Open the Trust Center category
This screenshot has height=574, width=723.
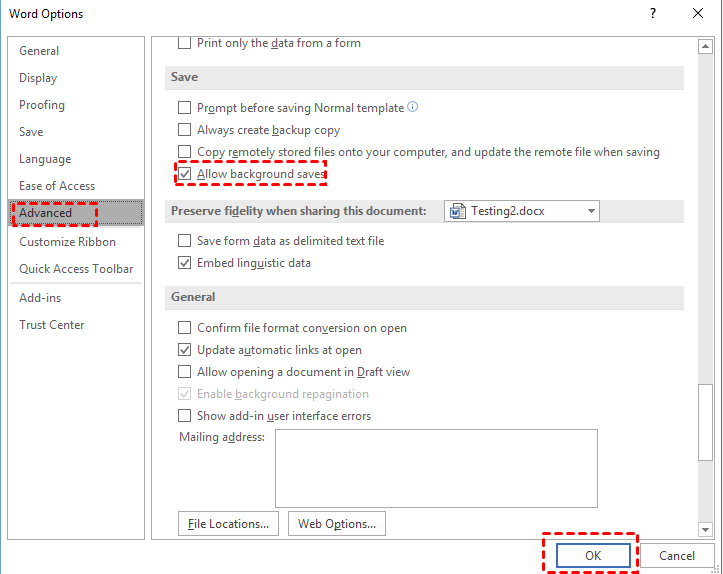76,325
